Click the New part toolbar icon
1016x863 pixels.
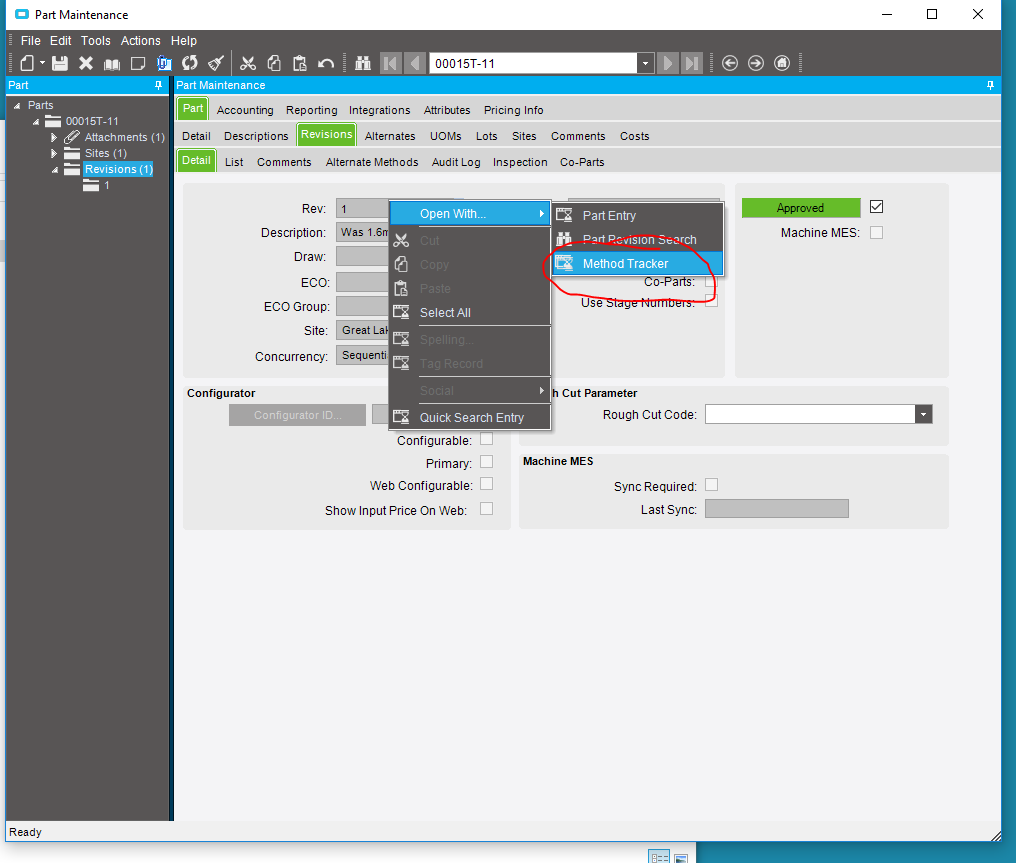point(27,63)
